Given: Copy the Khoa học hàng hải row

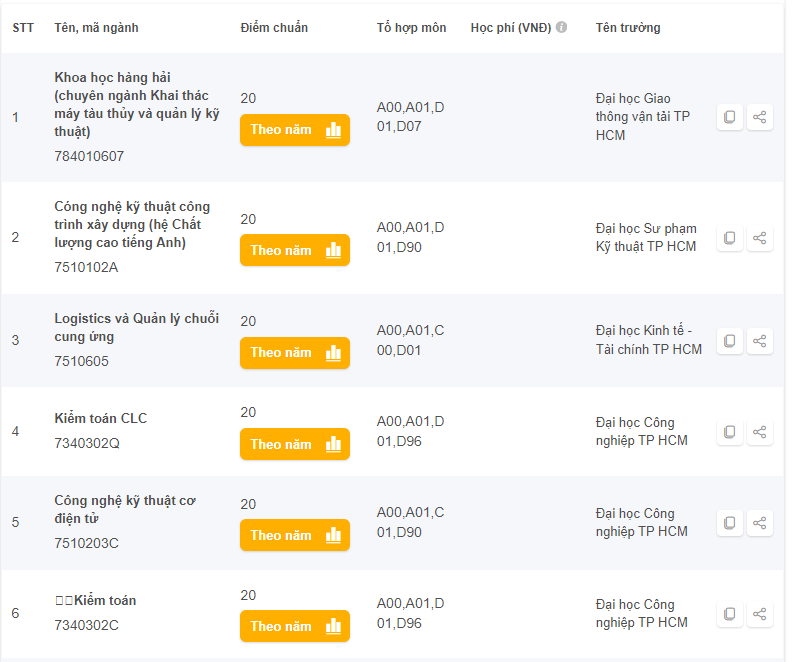Looking at the screenshot, I should pyautogui.click(x=730, y=117).
